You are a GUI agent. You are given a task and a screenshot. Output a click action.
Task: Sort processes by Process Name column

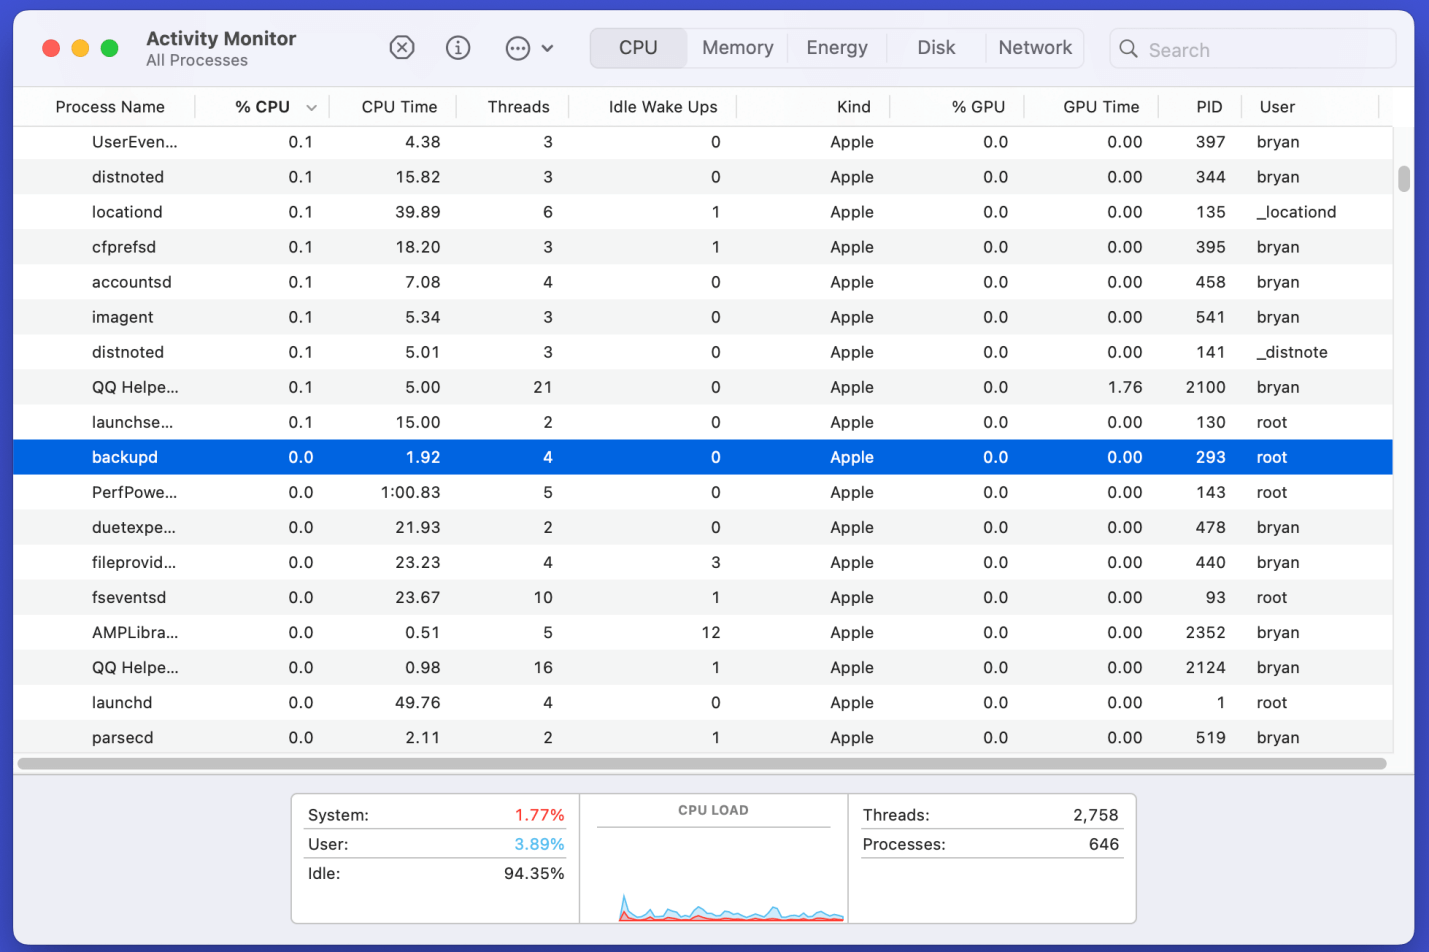click(110, 106)
